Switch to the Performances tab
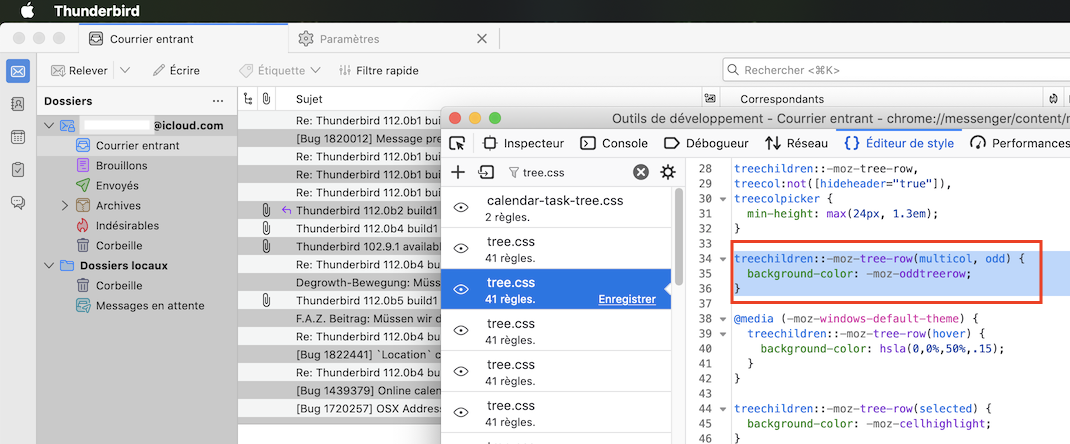The image size is (1070, 444). click(x=1020, y=143)
